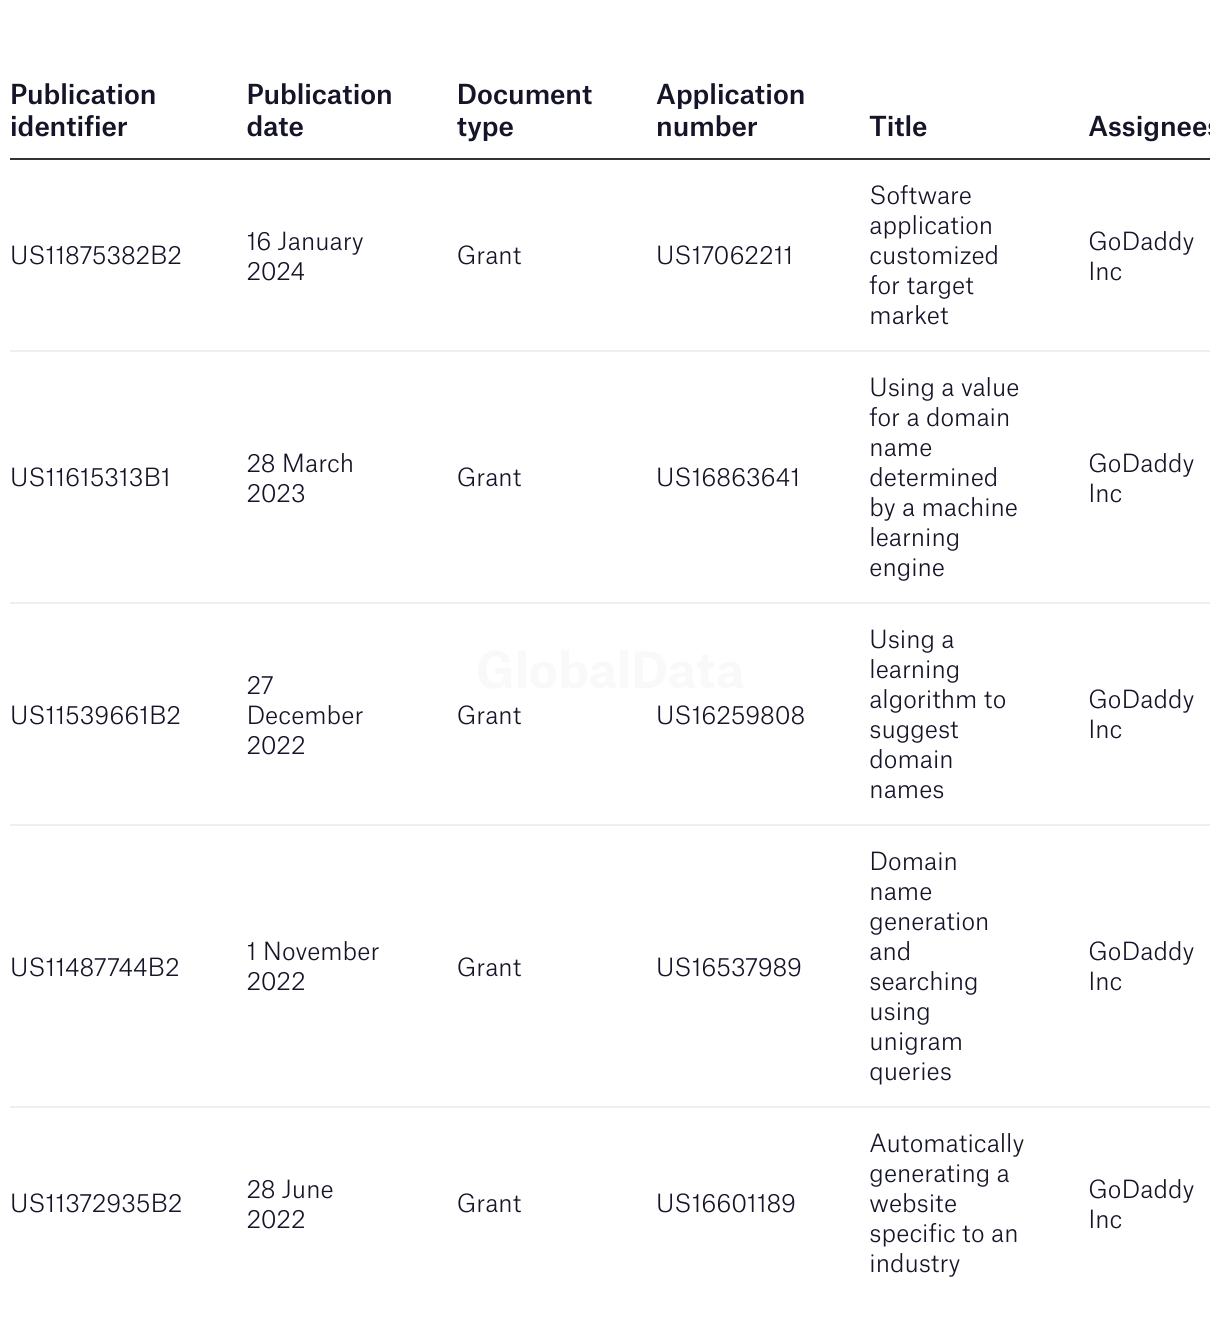Click the 1 November 2022 publication date
1220x1340 pixels.
point(312,967)
